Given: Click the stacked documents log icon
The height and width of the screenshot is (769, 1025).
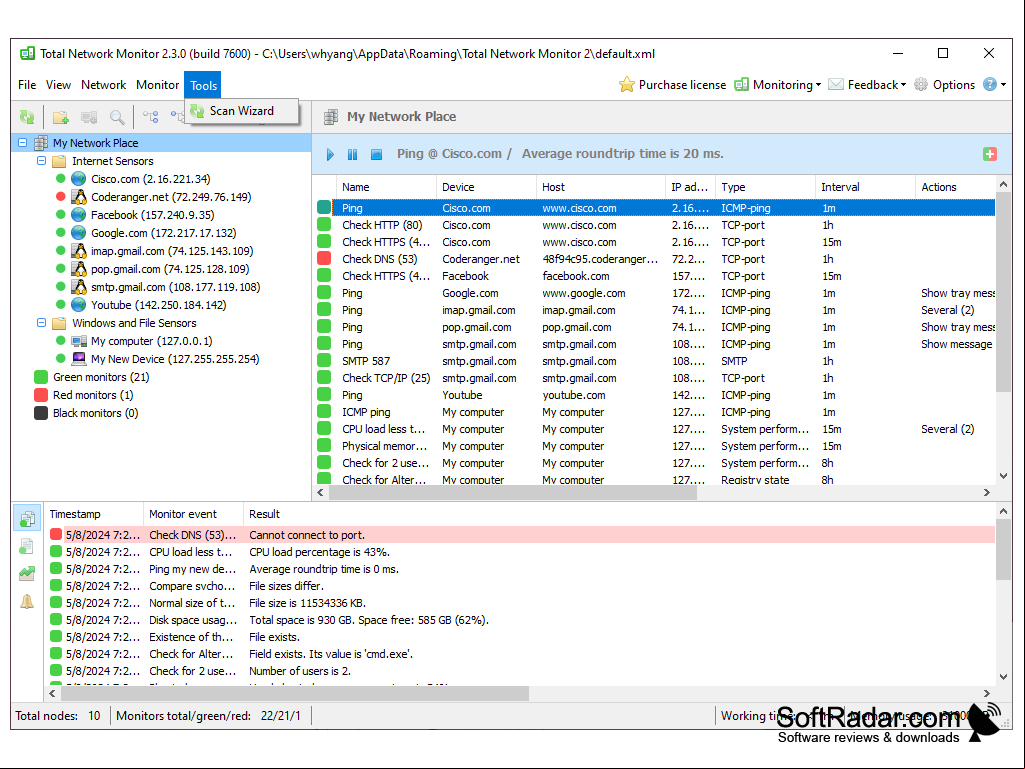Looking at the screenshot, I should click(x=27, y=519).
